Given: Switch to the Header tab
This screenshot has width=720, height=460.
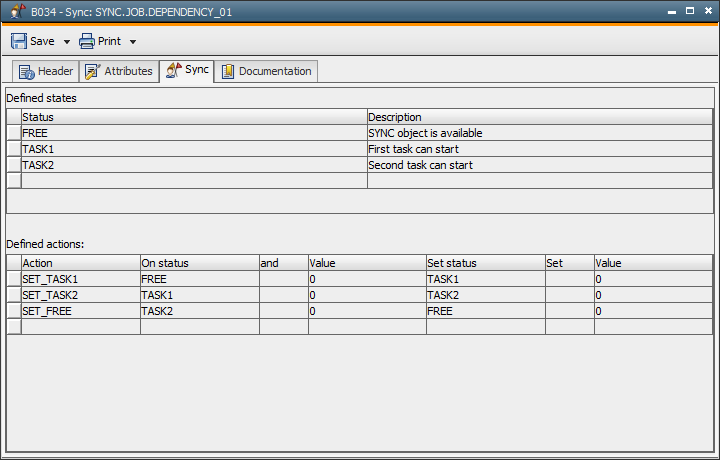Looking at the screenshot, I should (x=45, y=71).
